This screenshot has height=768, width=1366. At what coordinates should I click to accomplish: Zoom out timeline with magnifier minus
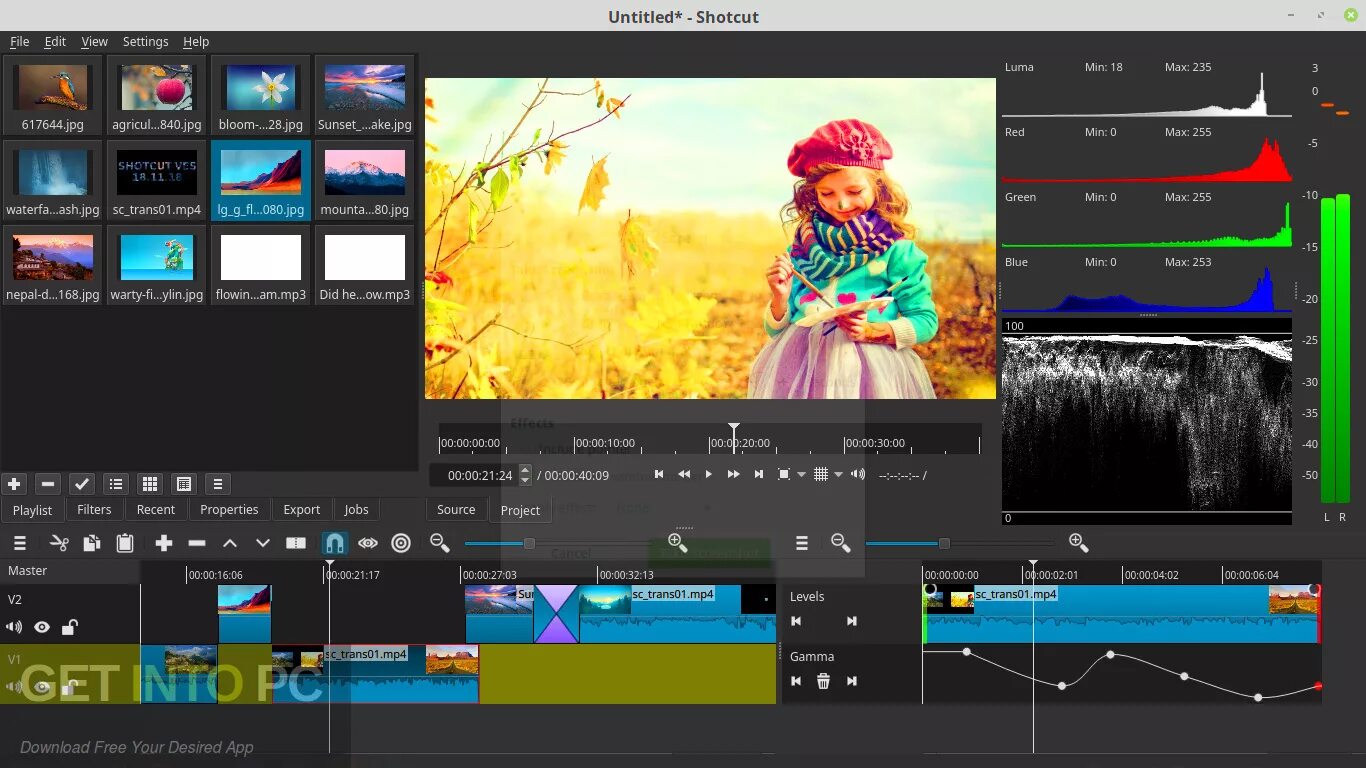coord(439,542)
